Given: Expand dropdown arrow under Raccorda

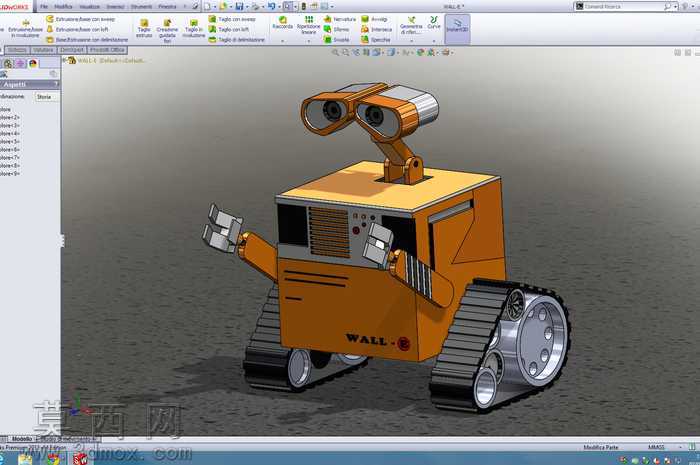Looking at the screenshot, I should 283,41.
